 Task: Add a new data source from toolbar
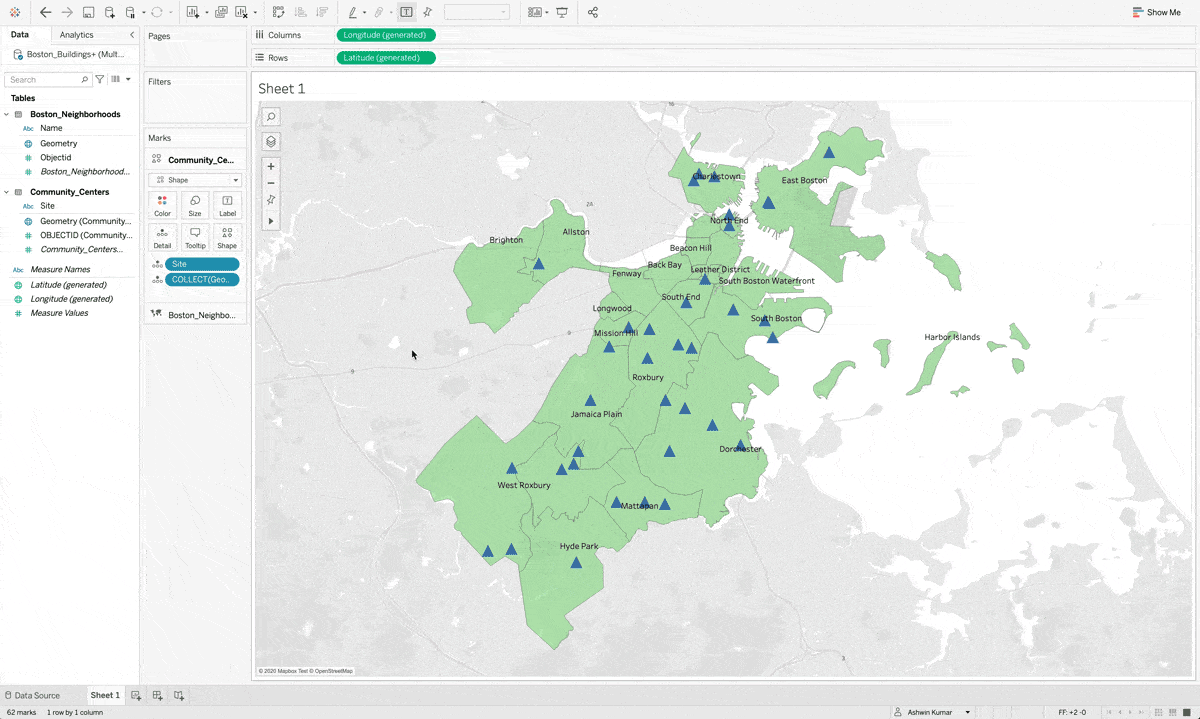point(109,12)
